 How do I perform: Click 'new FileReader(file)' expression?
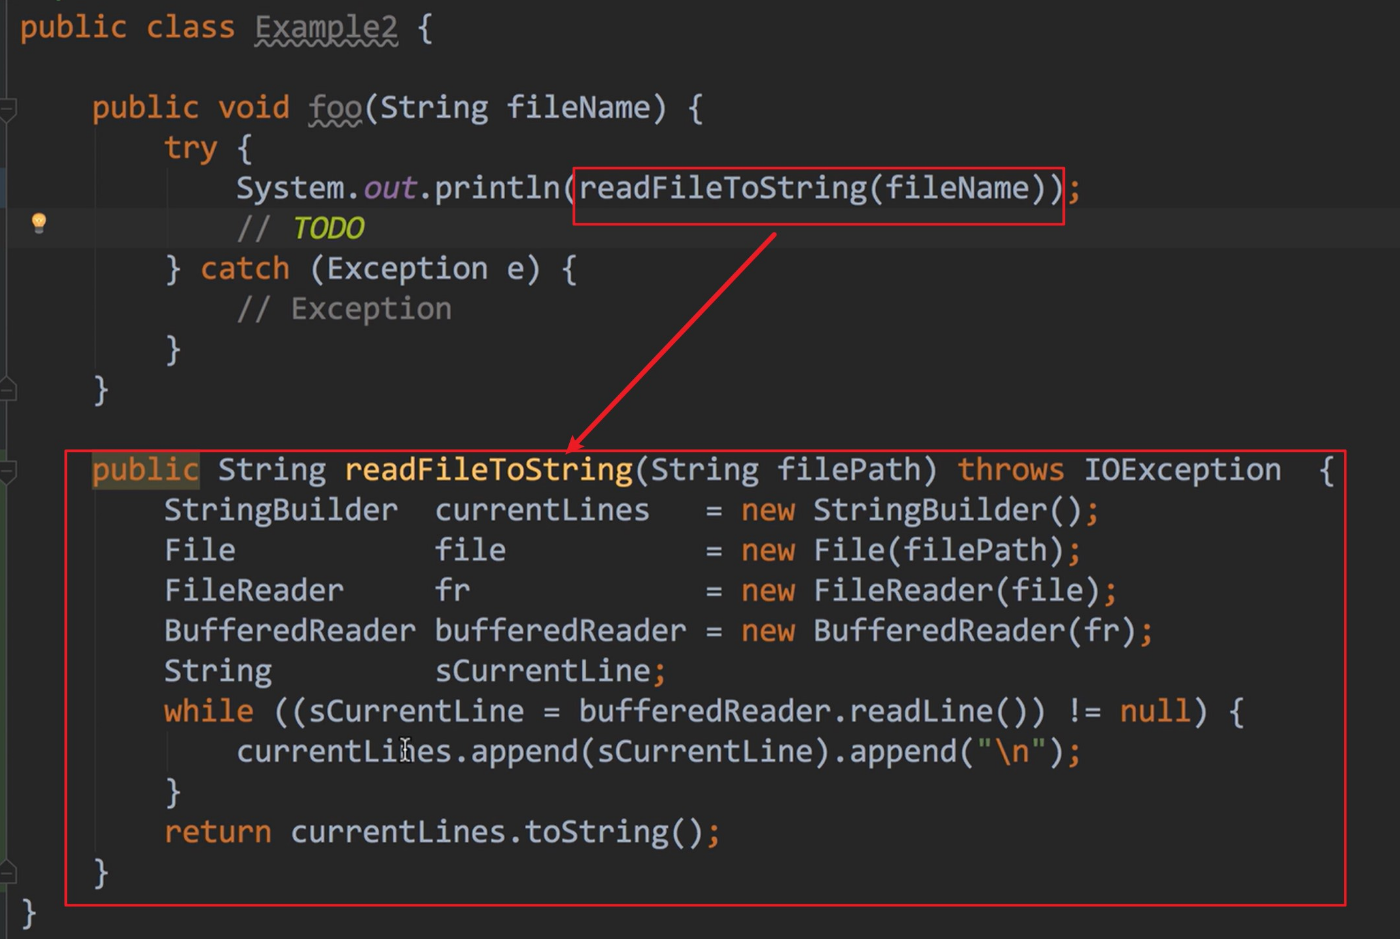(x=921, y=590)
